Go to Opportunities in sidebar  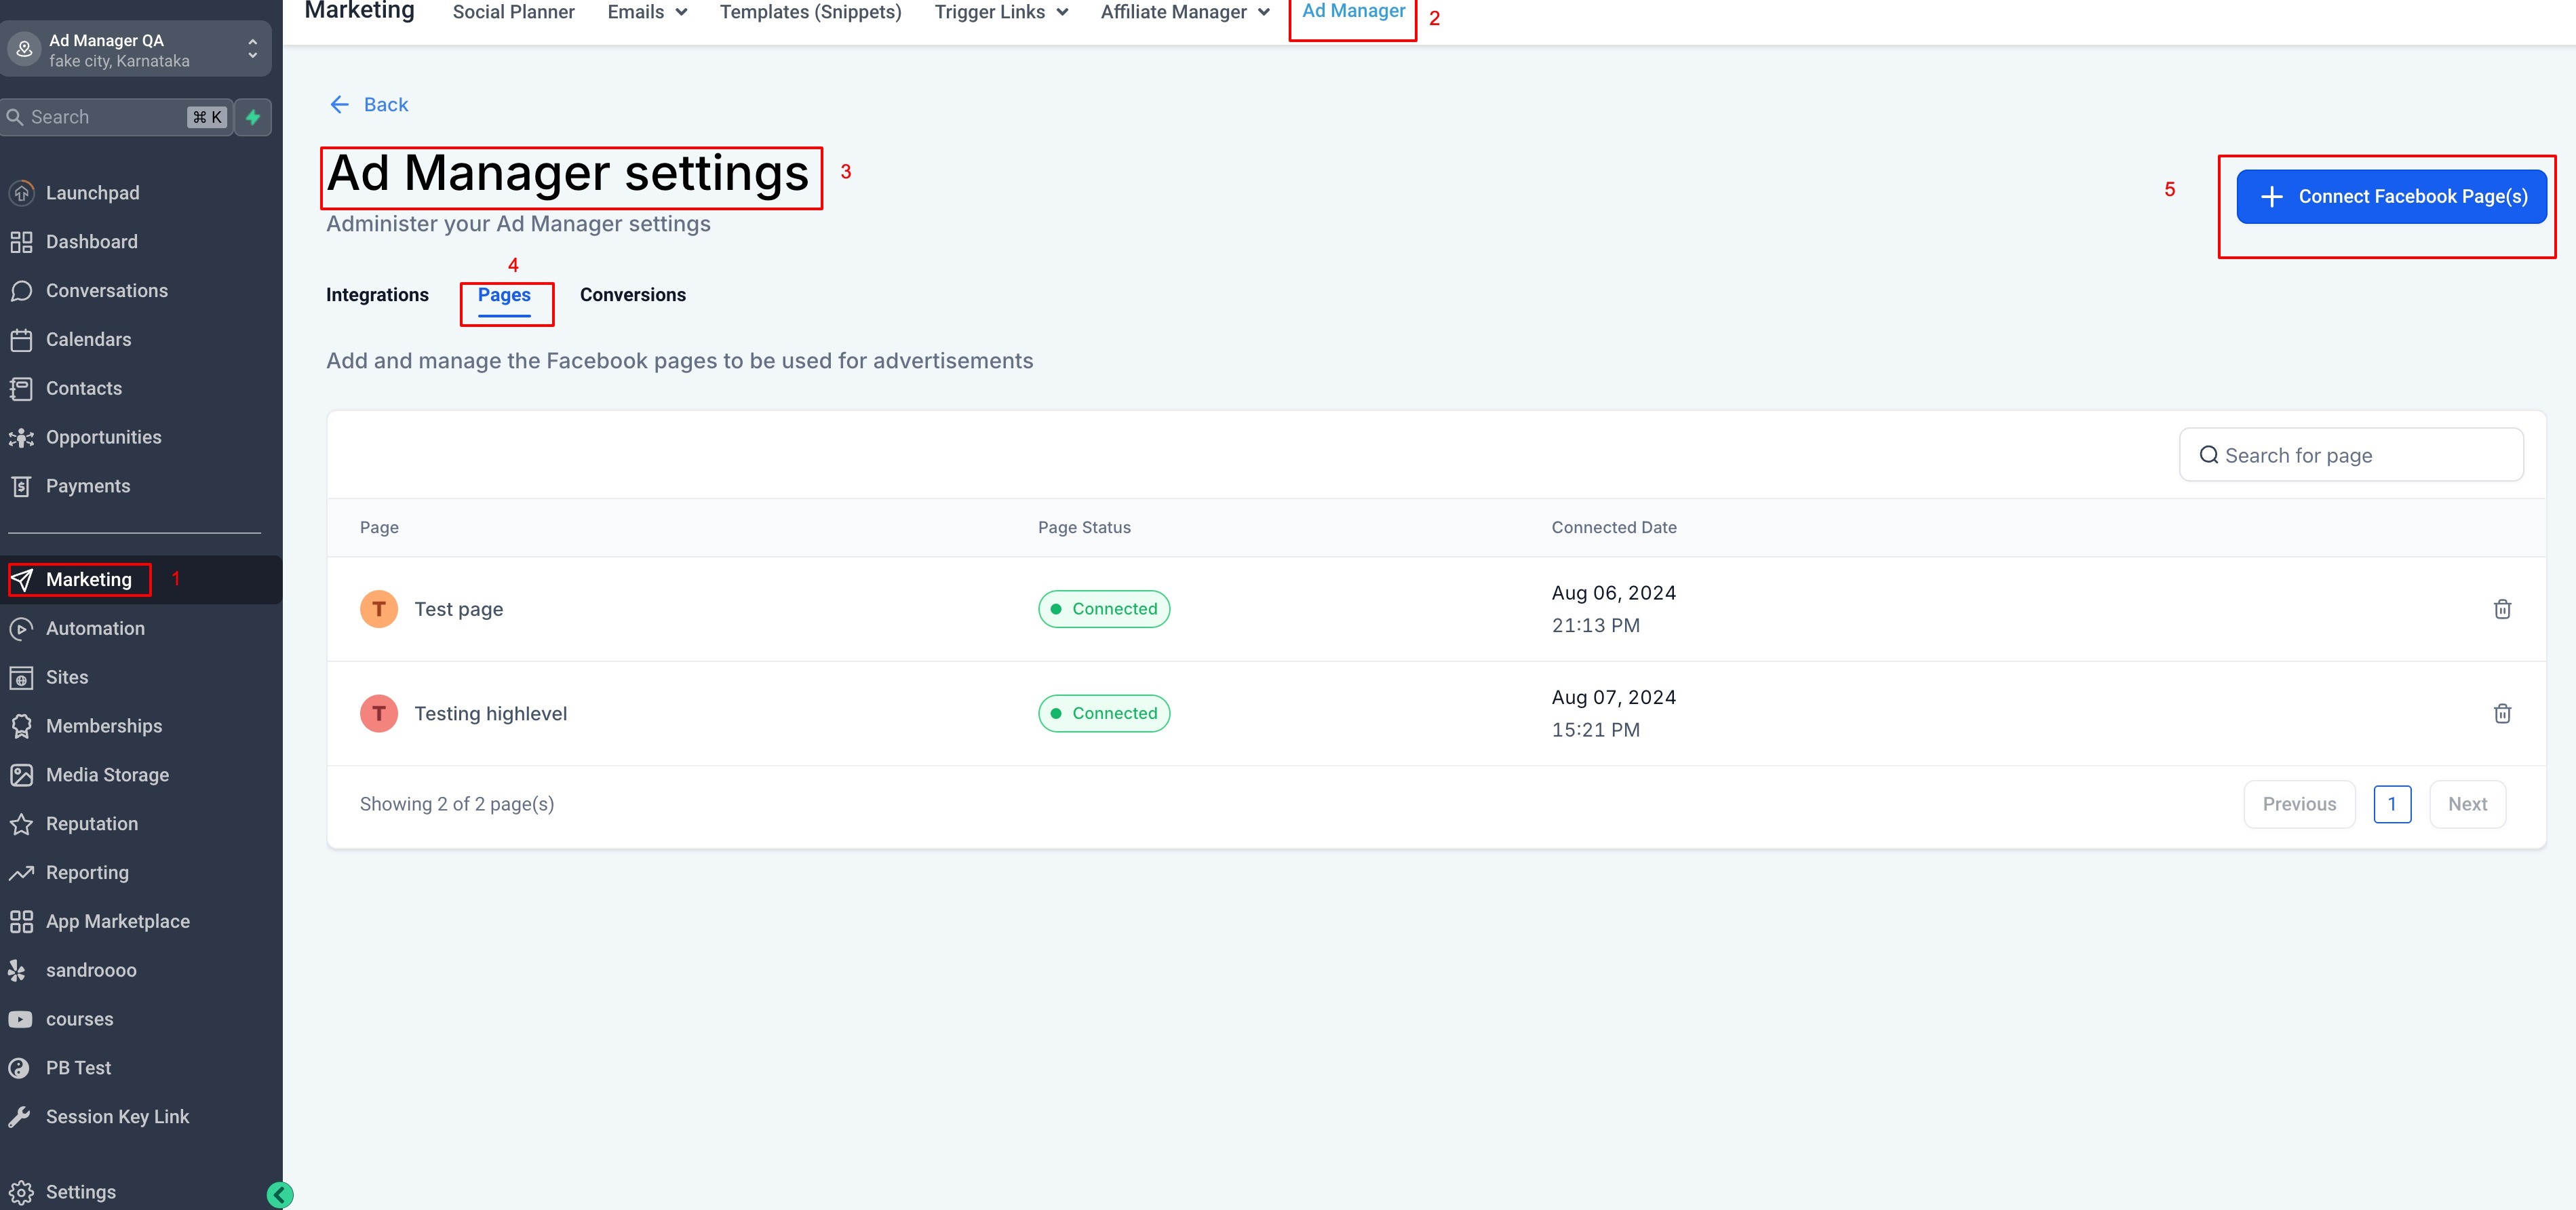[x=103, y=437]
